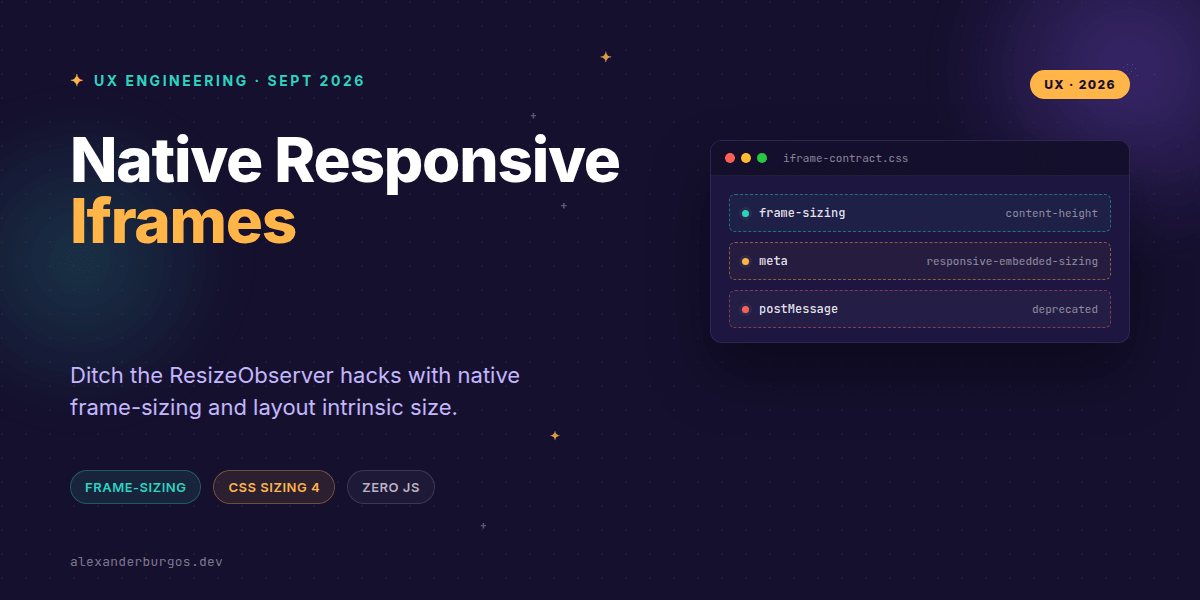Click the green window dot in code card
This screenshot has height=600, width=1200.
(x=762, y=158)
